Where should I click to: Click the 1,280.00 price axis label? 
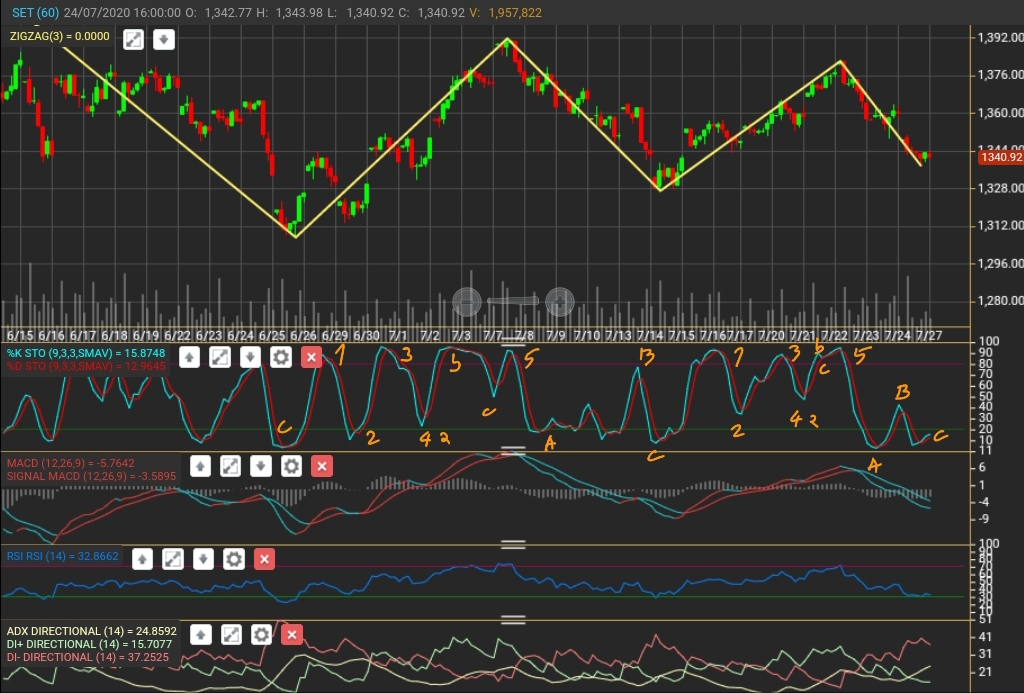[1000, 301]
